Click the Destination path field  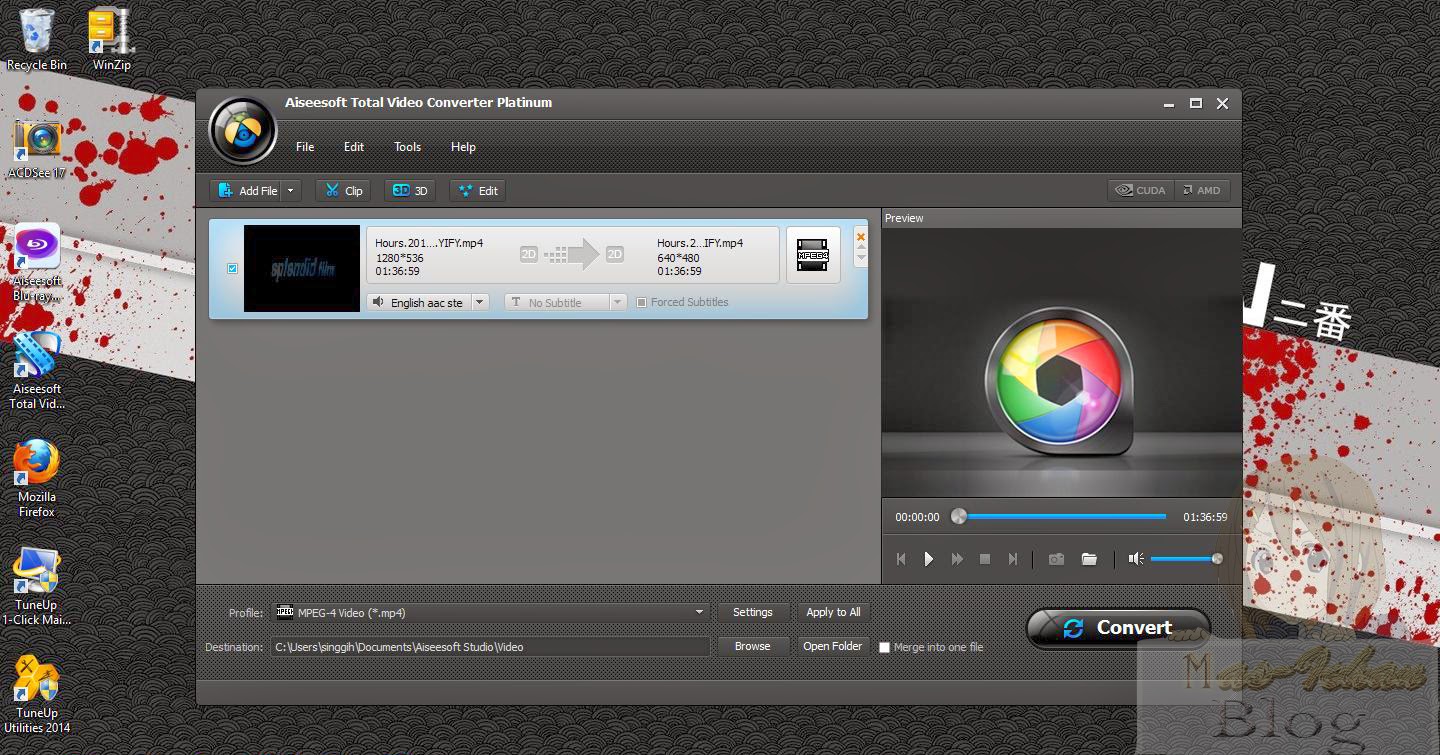(490, 647)
